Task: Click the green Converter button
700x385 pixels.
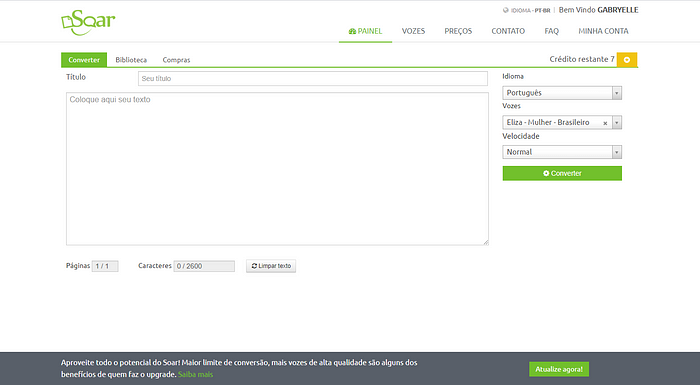Action: click(x=562, y=173)
